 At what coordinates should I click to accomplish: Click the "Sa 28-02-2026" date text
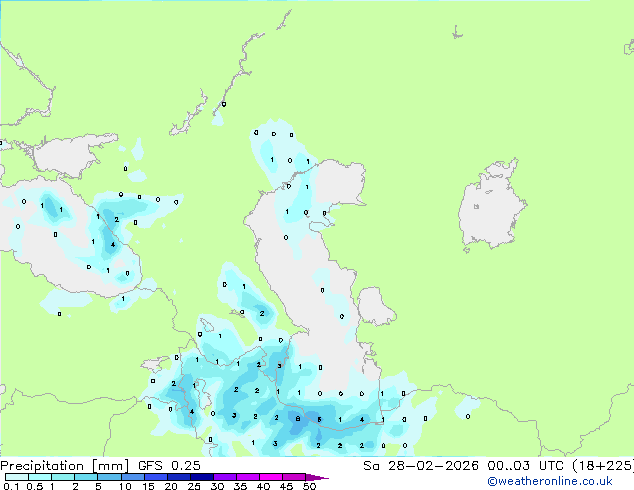pyautogui.click(x=421, y=466)
